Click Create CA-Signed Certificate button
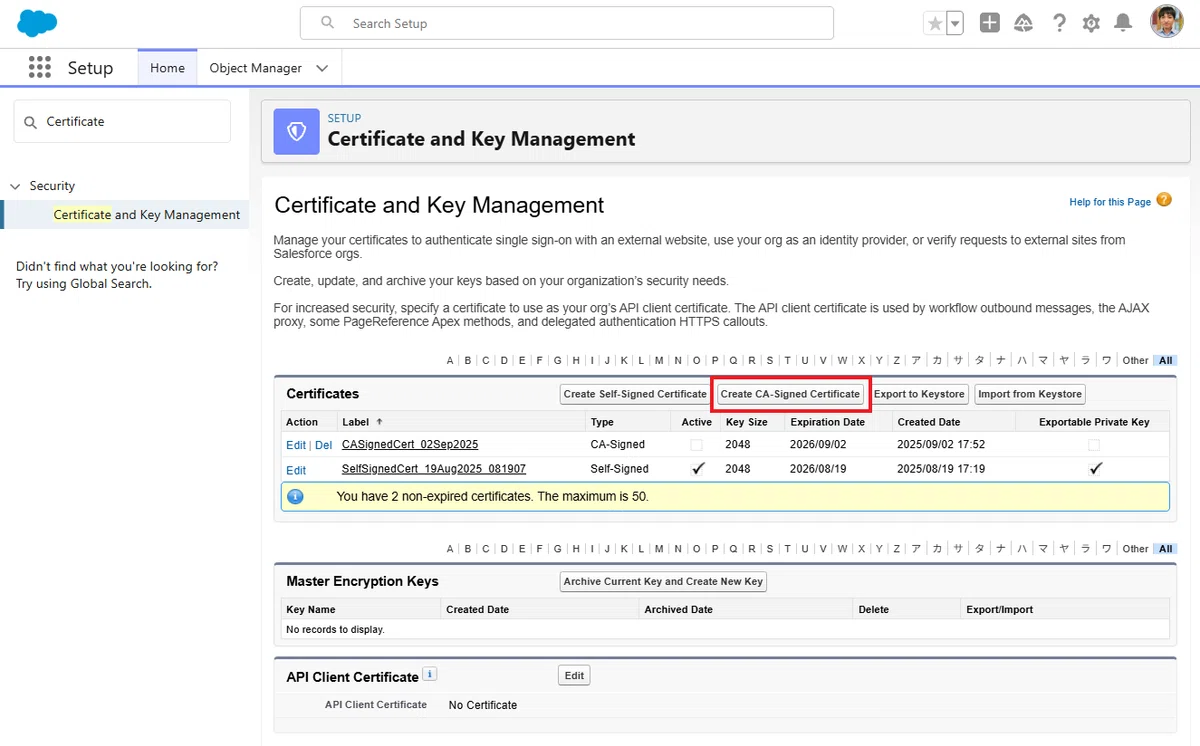 791,394
